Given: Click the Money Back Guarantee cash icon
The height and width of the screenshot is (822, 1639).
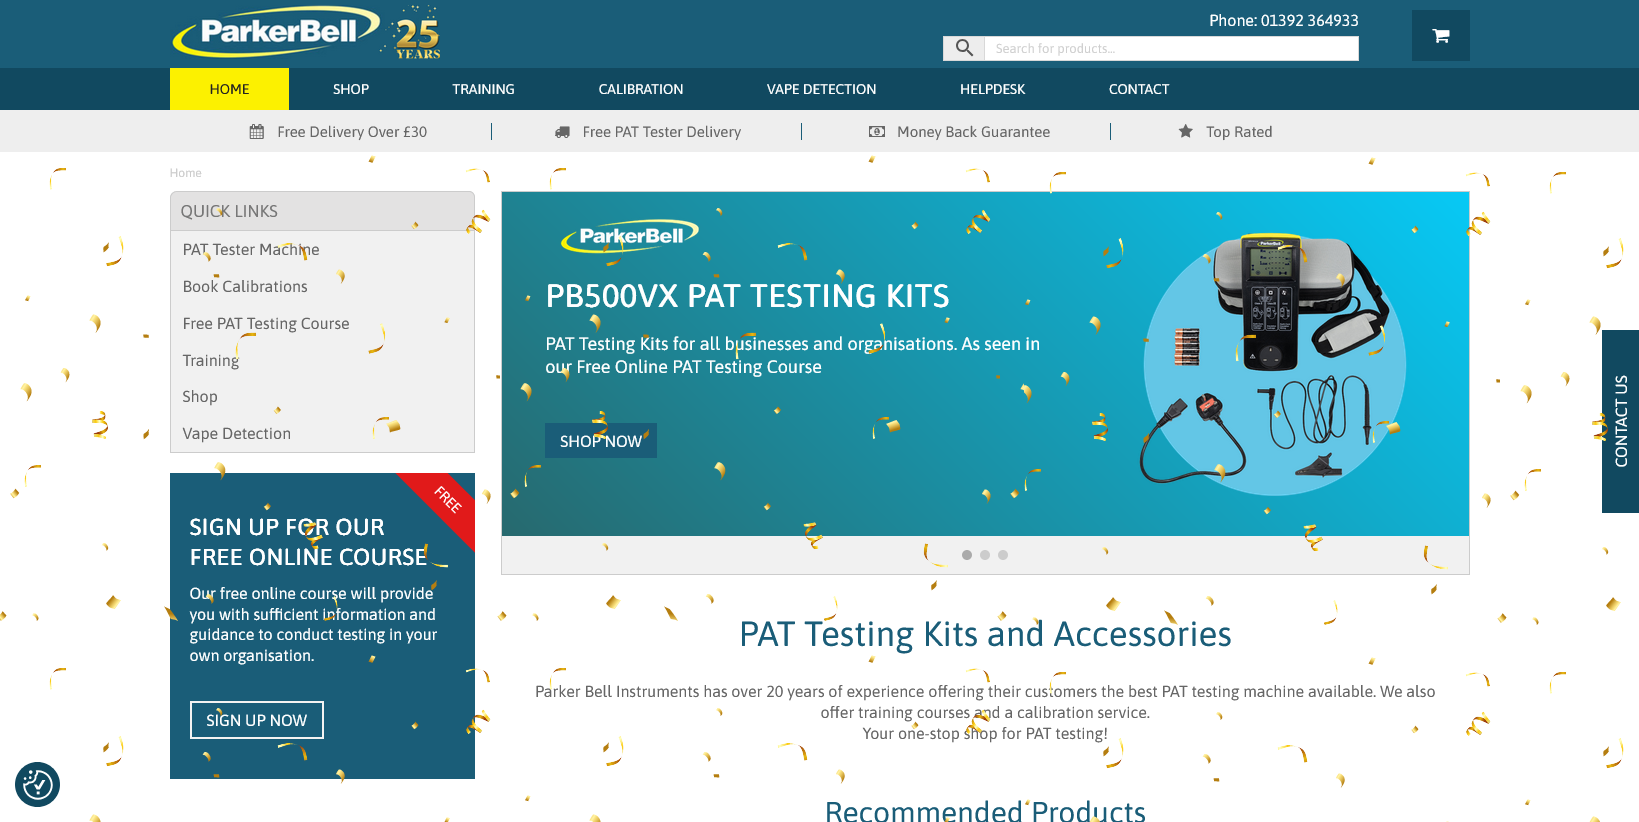Looking at the screenshot, I should [x=877, y=132].
